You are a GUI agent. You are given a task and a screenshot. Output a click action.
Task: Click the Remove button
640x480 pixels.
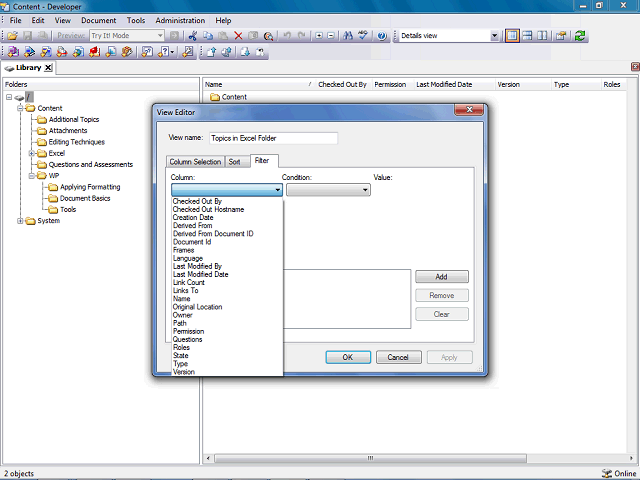point(442,296)
